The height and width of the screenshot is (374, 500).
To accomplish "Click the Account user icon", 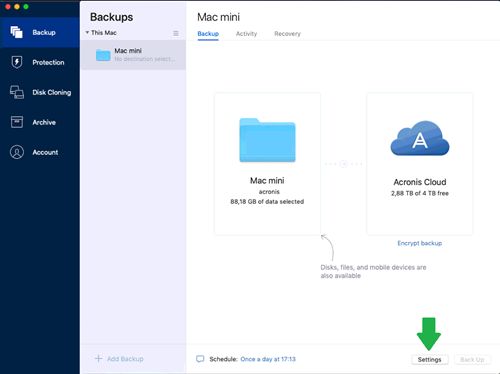I will point(17,152).
